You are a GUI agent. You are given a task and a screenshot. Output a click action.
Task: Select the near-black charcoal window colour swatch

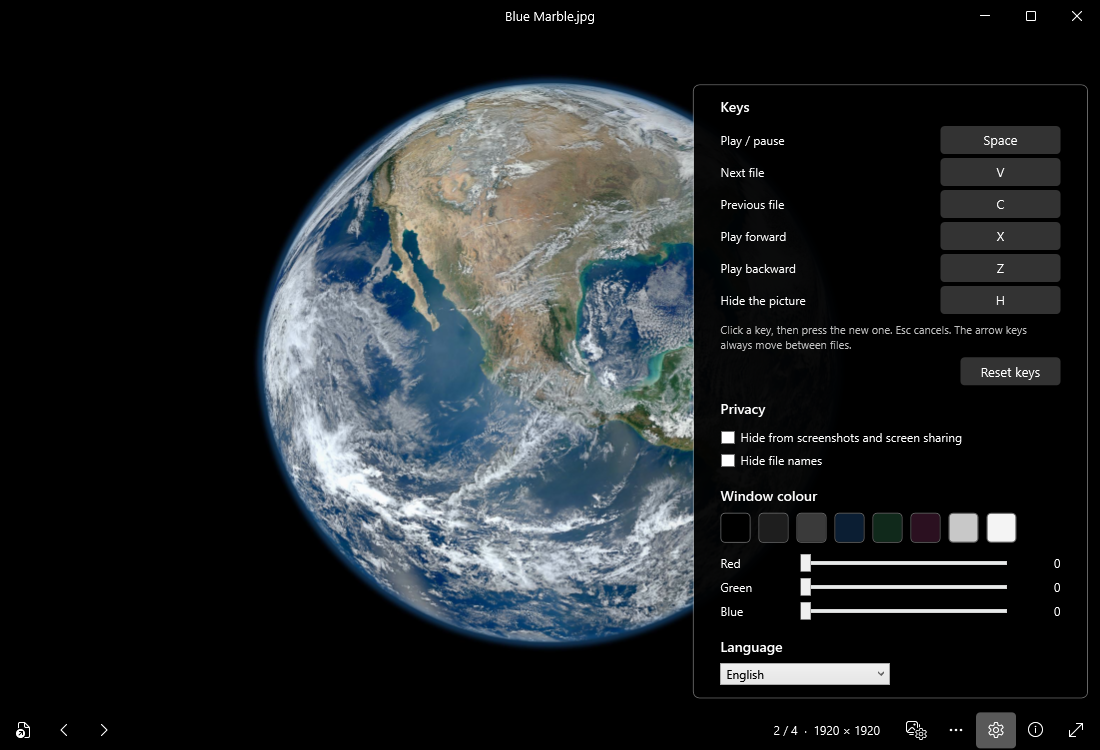point(773,528)
